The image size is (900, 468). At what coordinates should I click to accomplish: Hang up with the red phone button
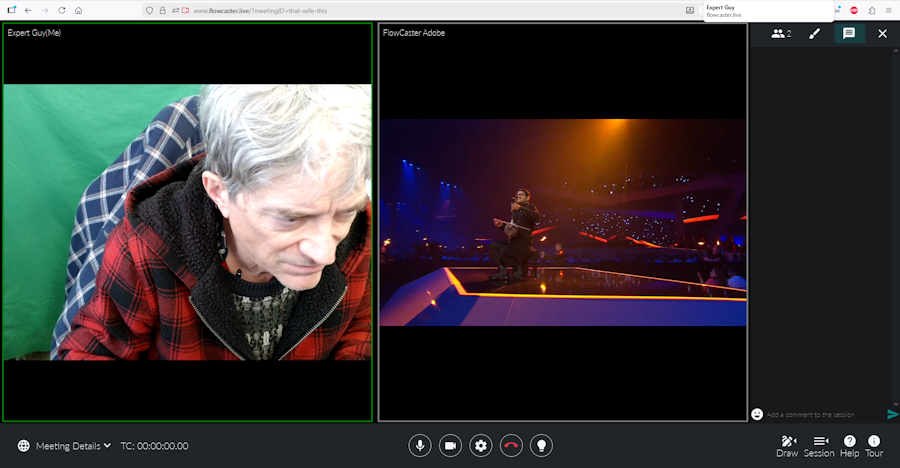click(x=511, y=445)
